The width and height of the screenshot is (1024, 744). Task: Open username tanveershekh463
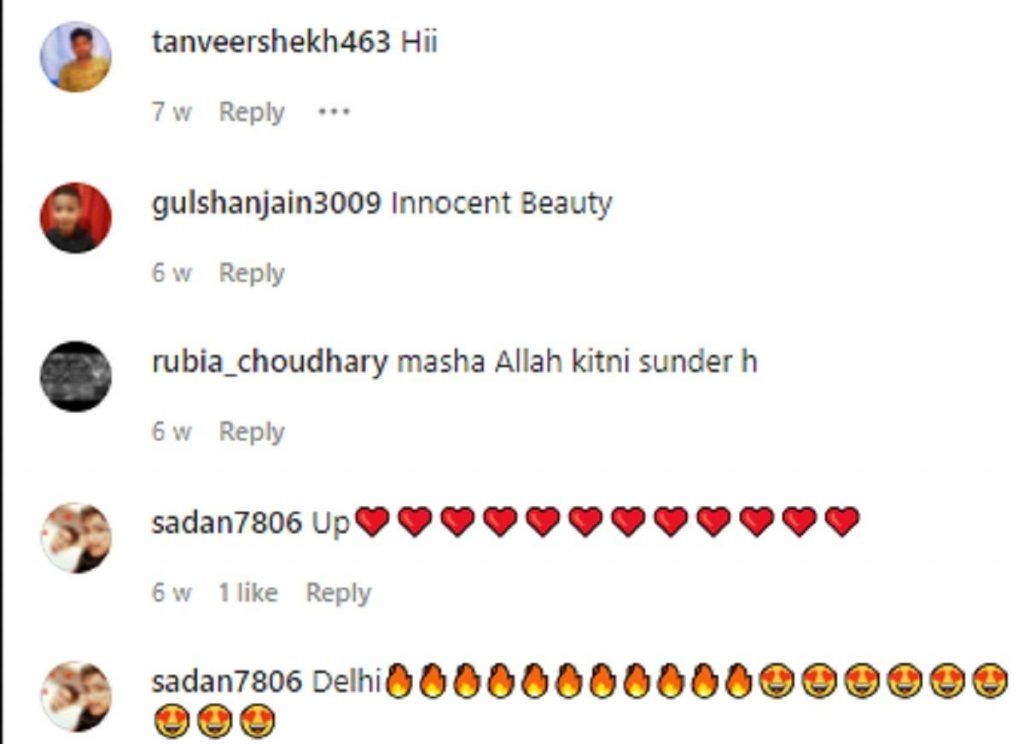click(271, 42)
